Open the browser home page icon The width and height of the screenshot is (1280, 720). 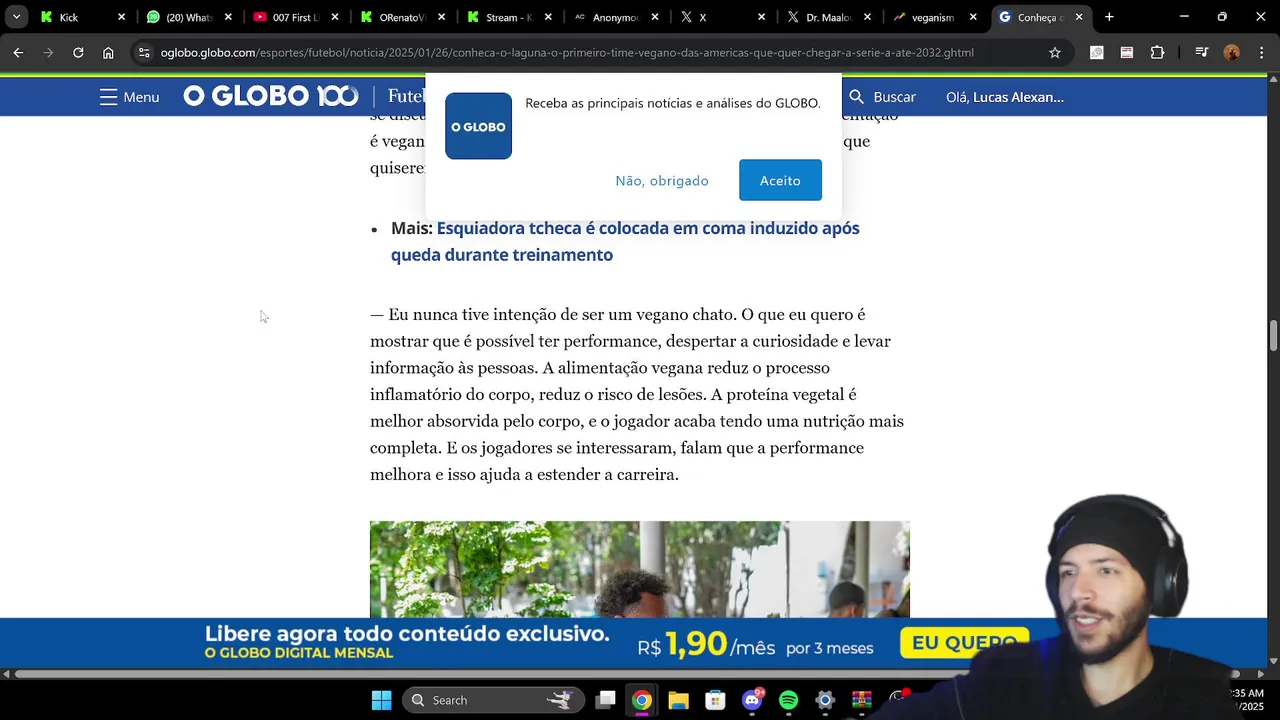point(108,52)
